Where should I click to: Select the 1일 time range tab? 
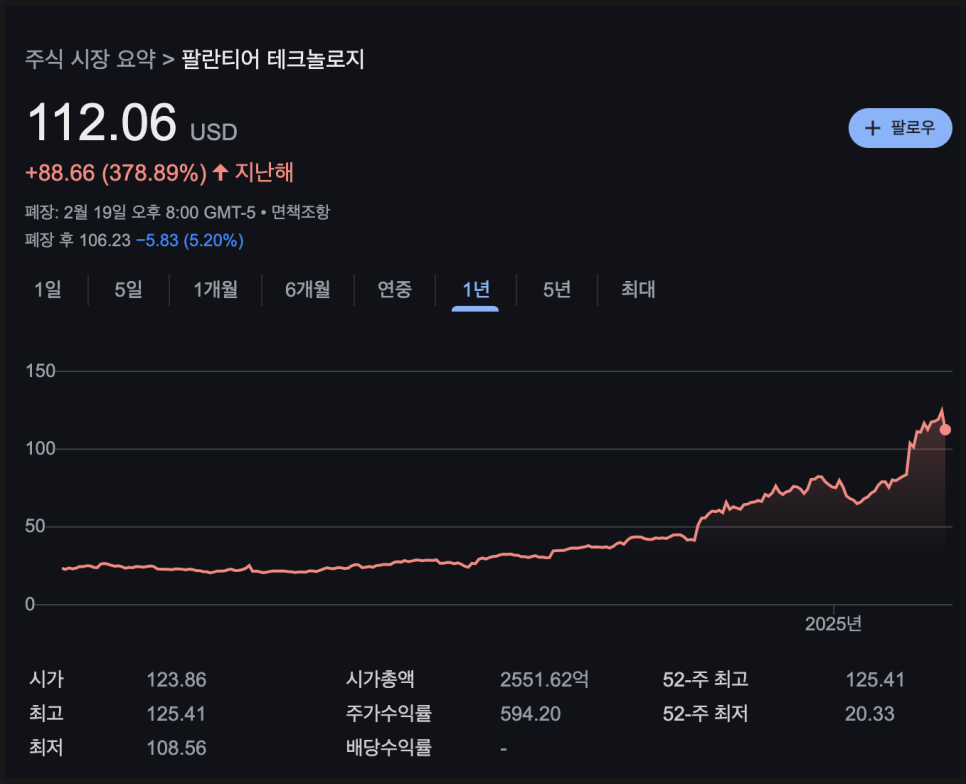[47, 289]
